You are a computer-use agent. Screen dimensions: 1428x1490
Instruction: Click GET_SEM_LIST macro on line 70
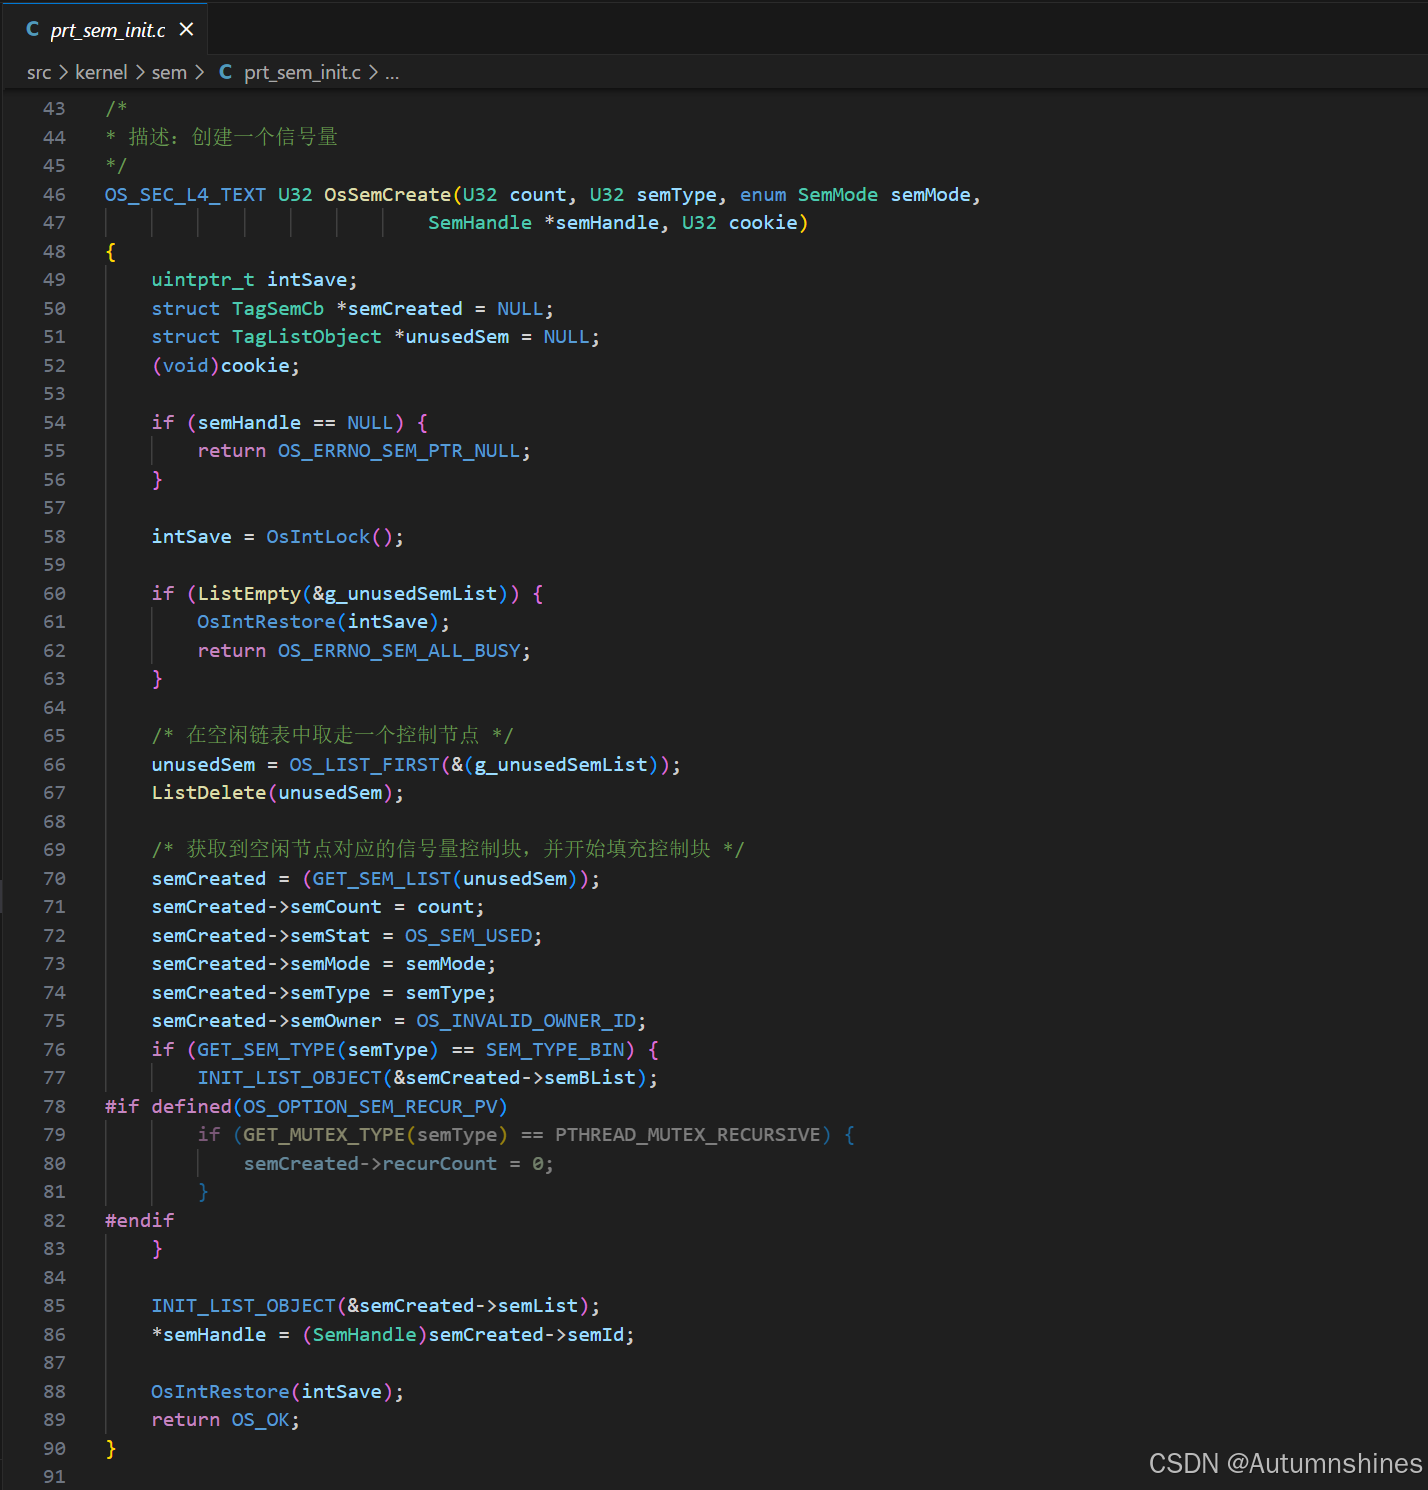(382, 879)
